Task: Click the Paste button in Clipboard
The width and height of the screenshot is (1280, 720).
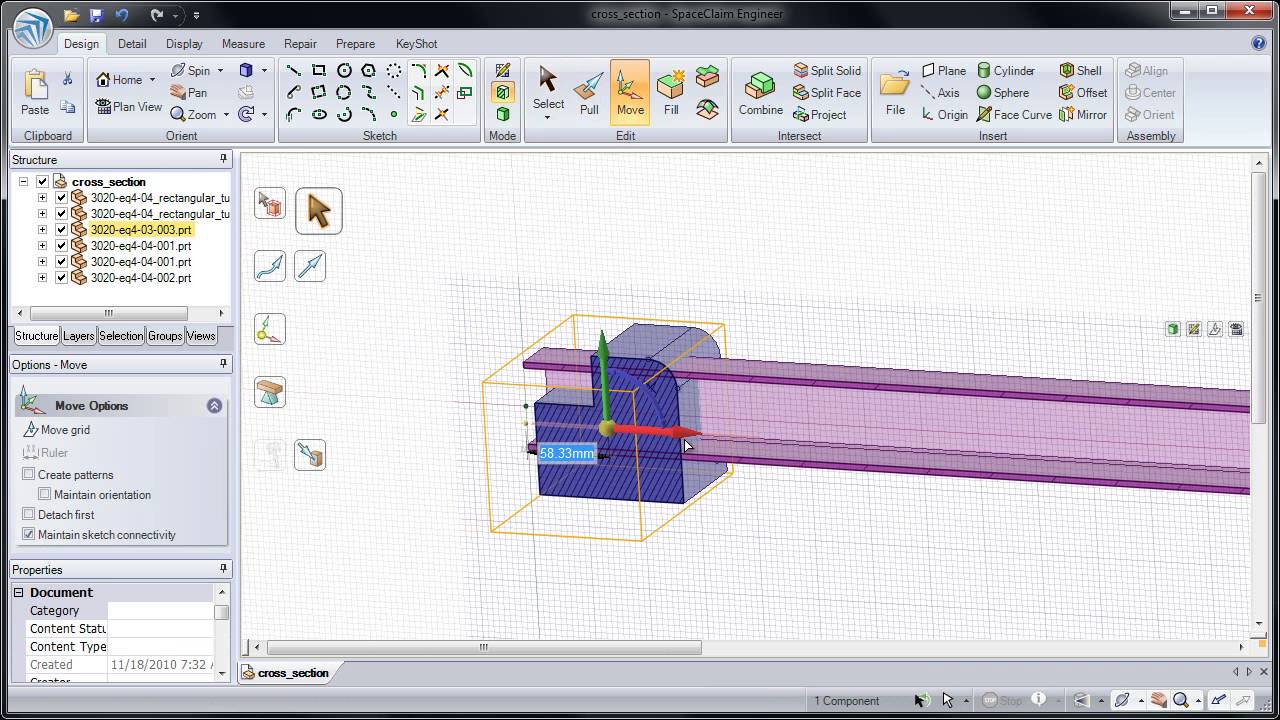Action: tap(35, 92)
